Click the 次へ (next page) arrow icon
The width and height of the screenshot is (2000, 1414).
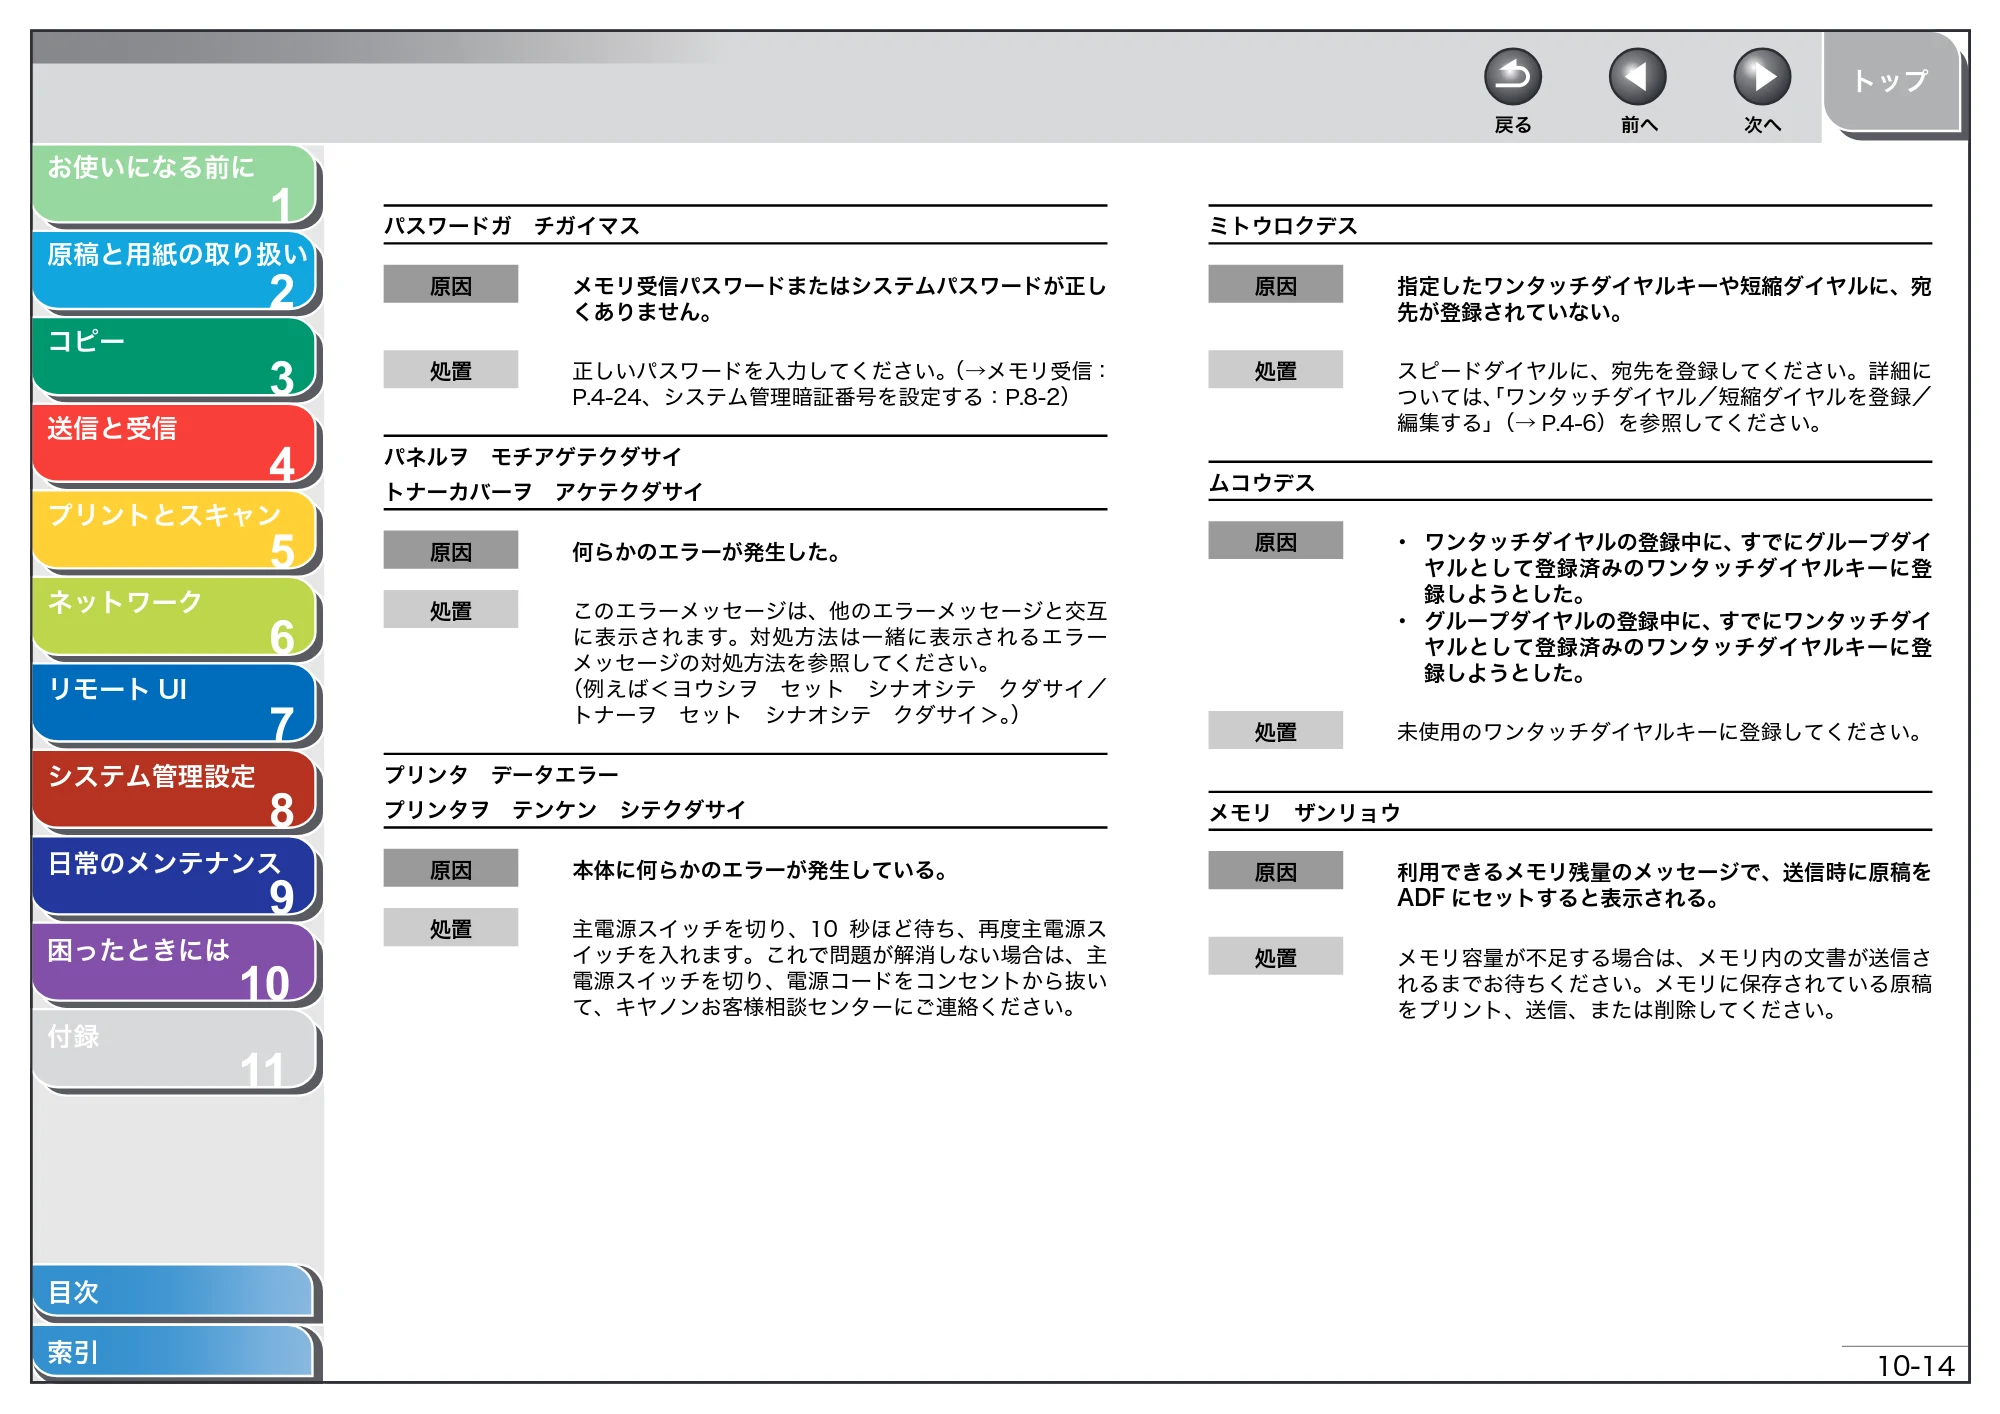tap(1762, 77)
